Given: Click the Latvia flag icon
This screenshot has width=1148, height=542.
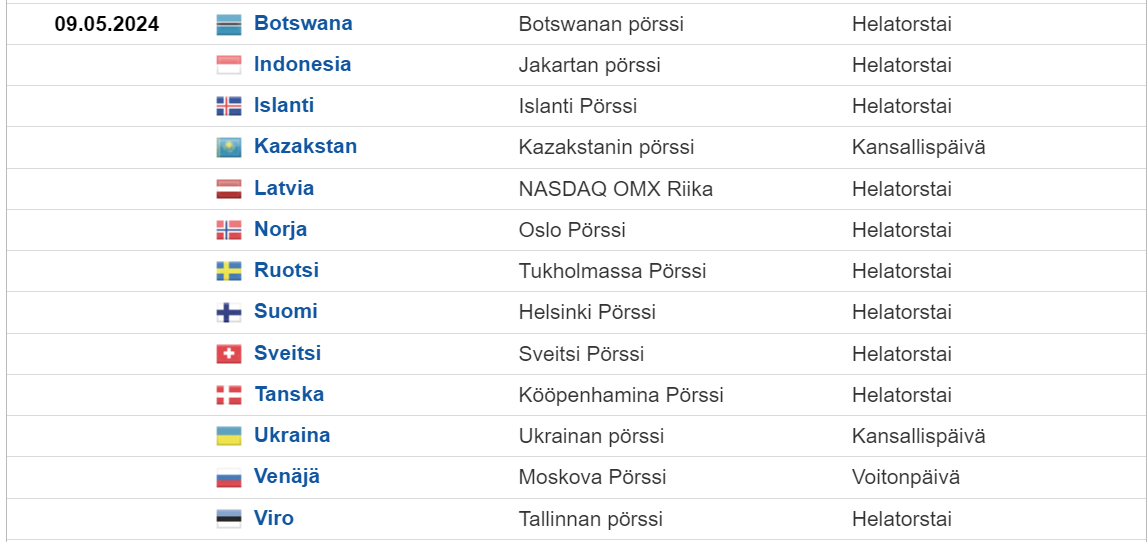Looking at the screenshot, I should point(229,190).
